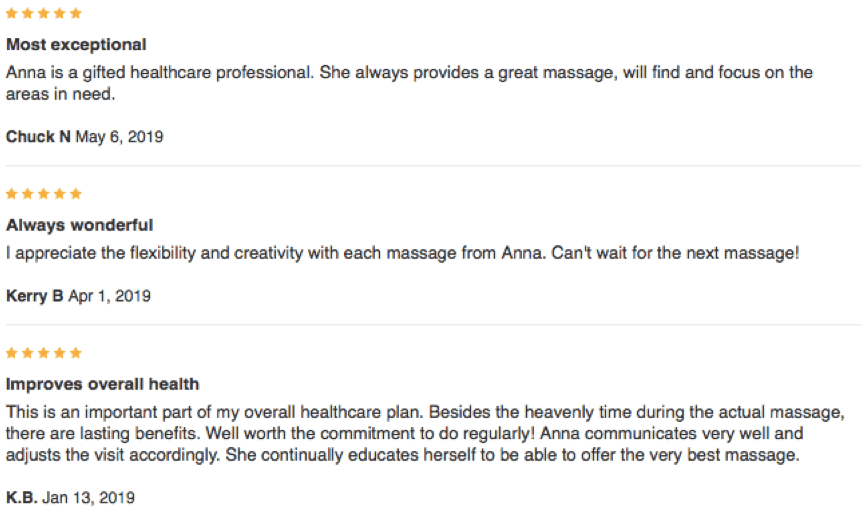The image size is (864, 516).
Task: Click the review text about overall healthcare plan
Action: tap(420, 433)
